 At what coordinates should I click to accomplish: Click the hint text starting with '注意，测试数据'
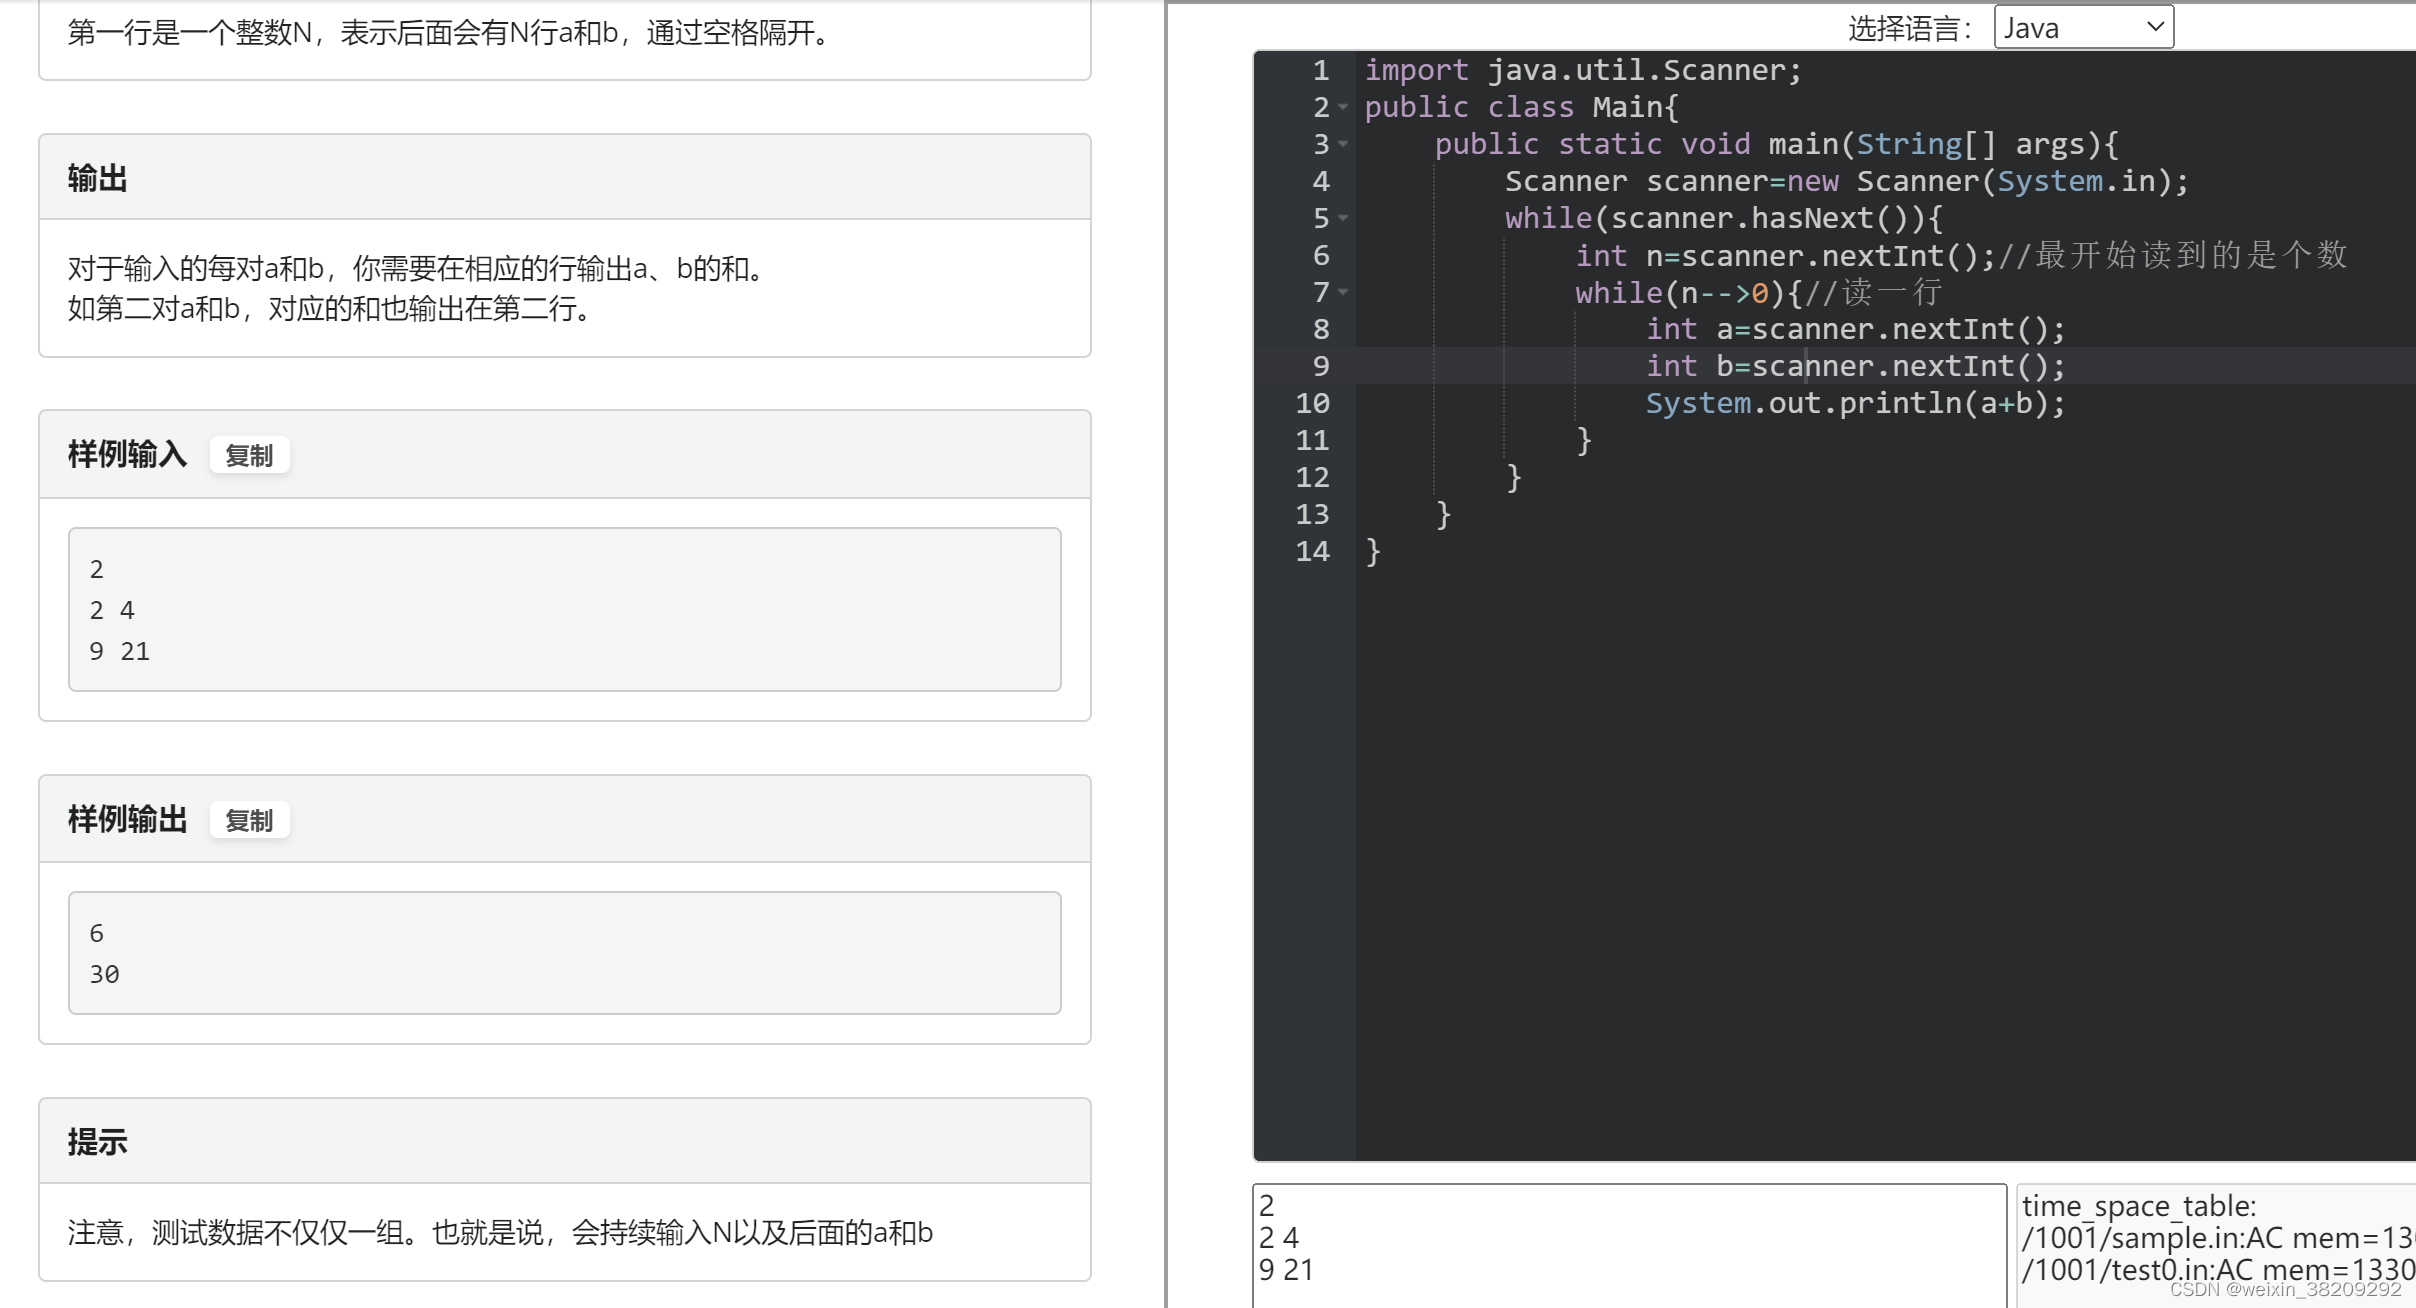(x=500, y=1233)
